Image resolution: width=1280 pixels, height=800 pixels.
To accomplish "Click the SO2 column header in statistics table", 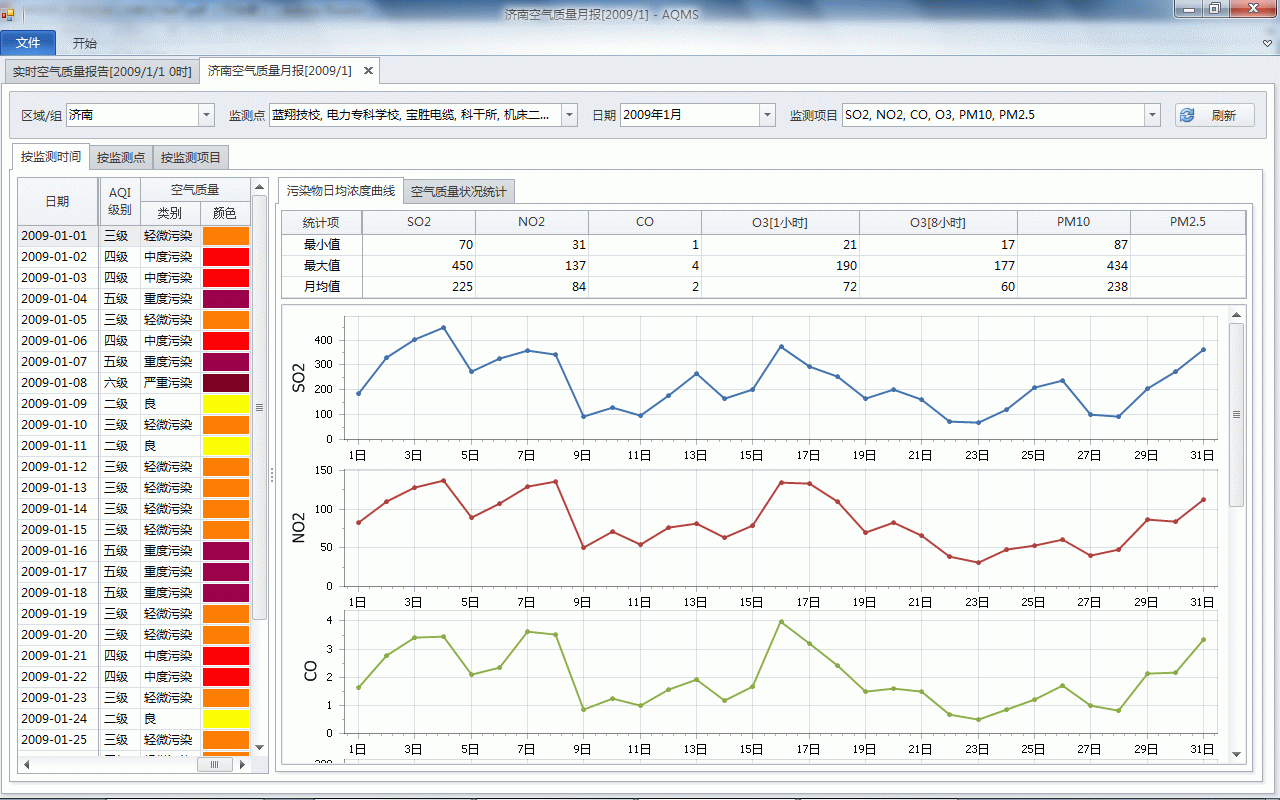I will point(419,222).
